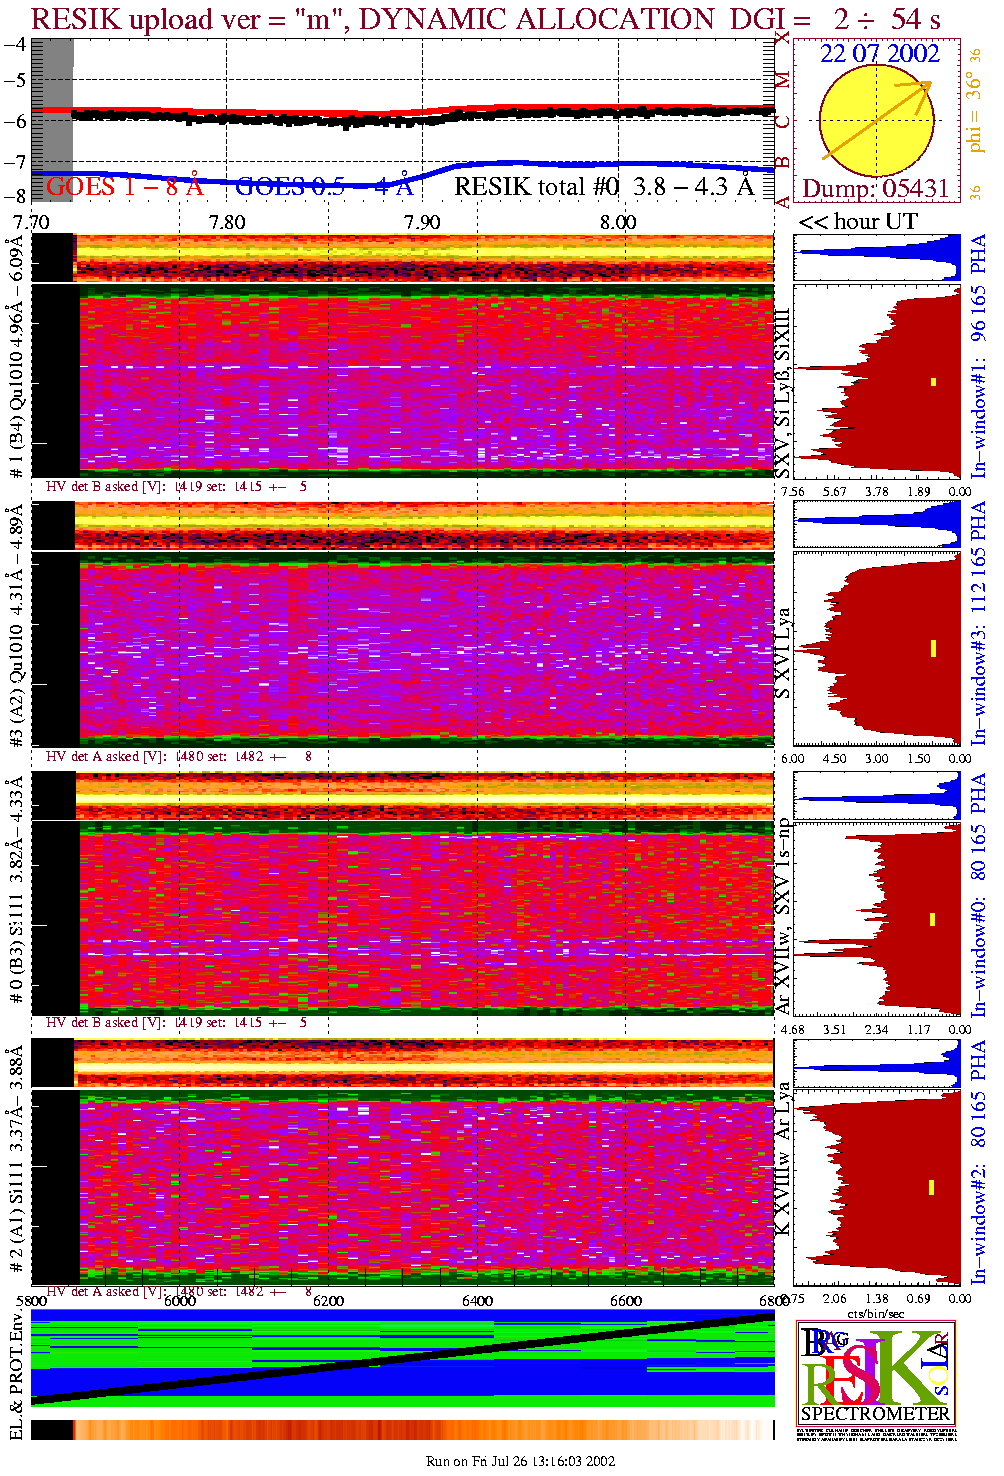Click the black diagonal line in environment plot

pyautogui.click(x=403, y=1358)
